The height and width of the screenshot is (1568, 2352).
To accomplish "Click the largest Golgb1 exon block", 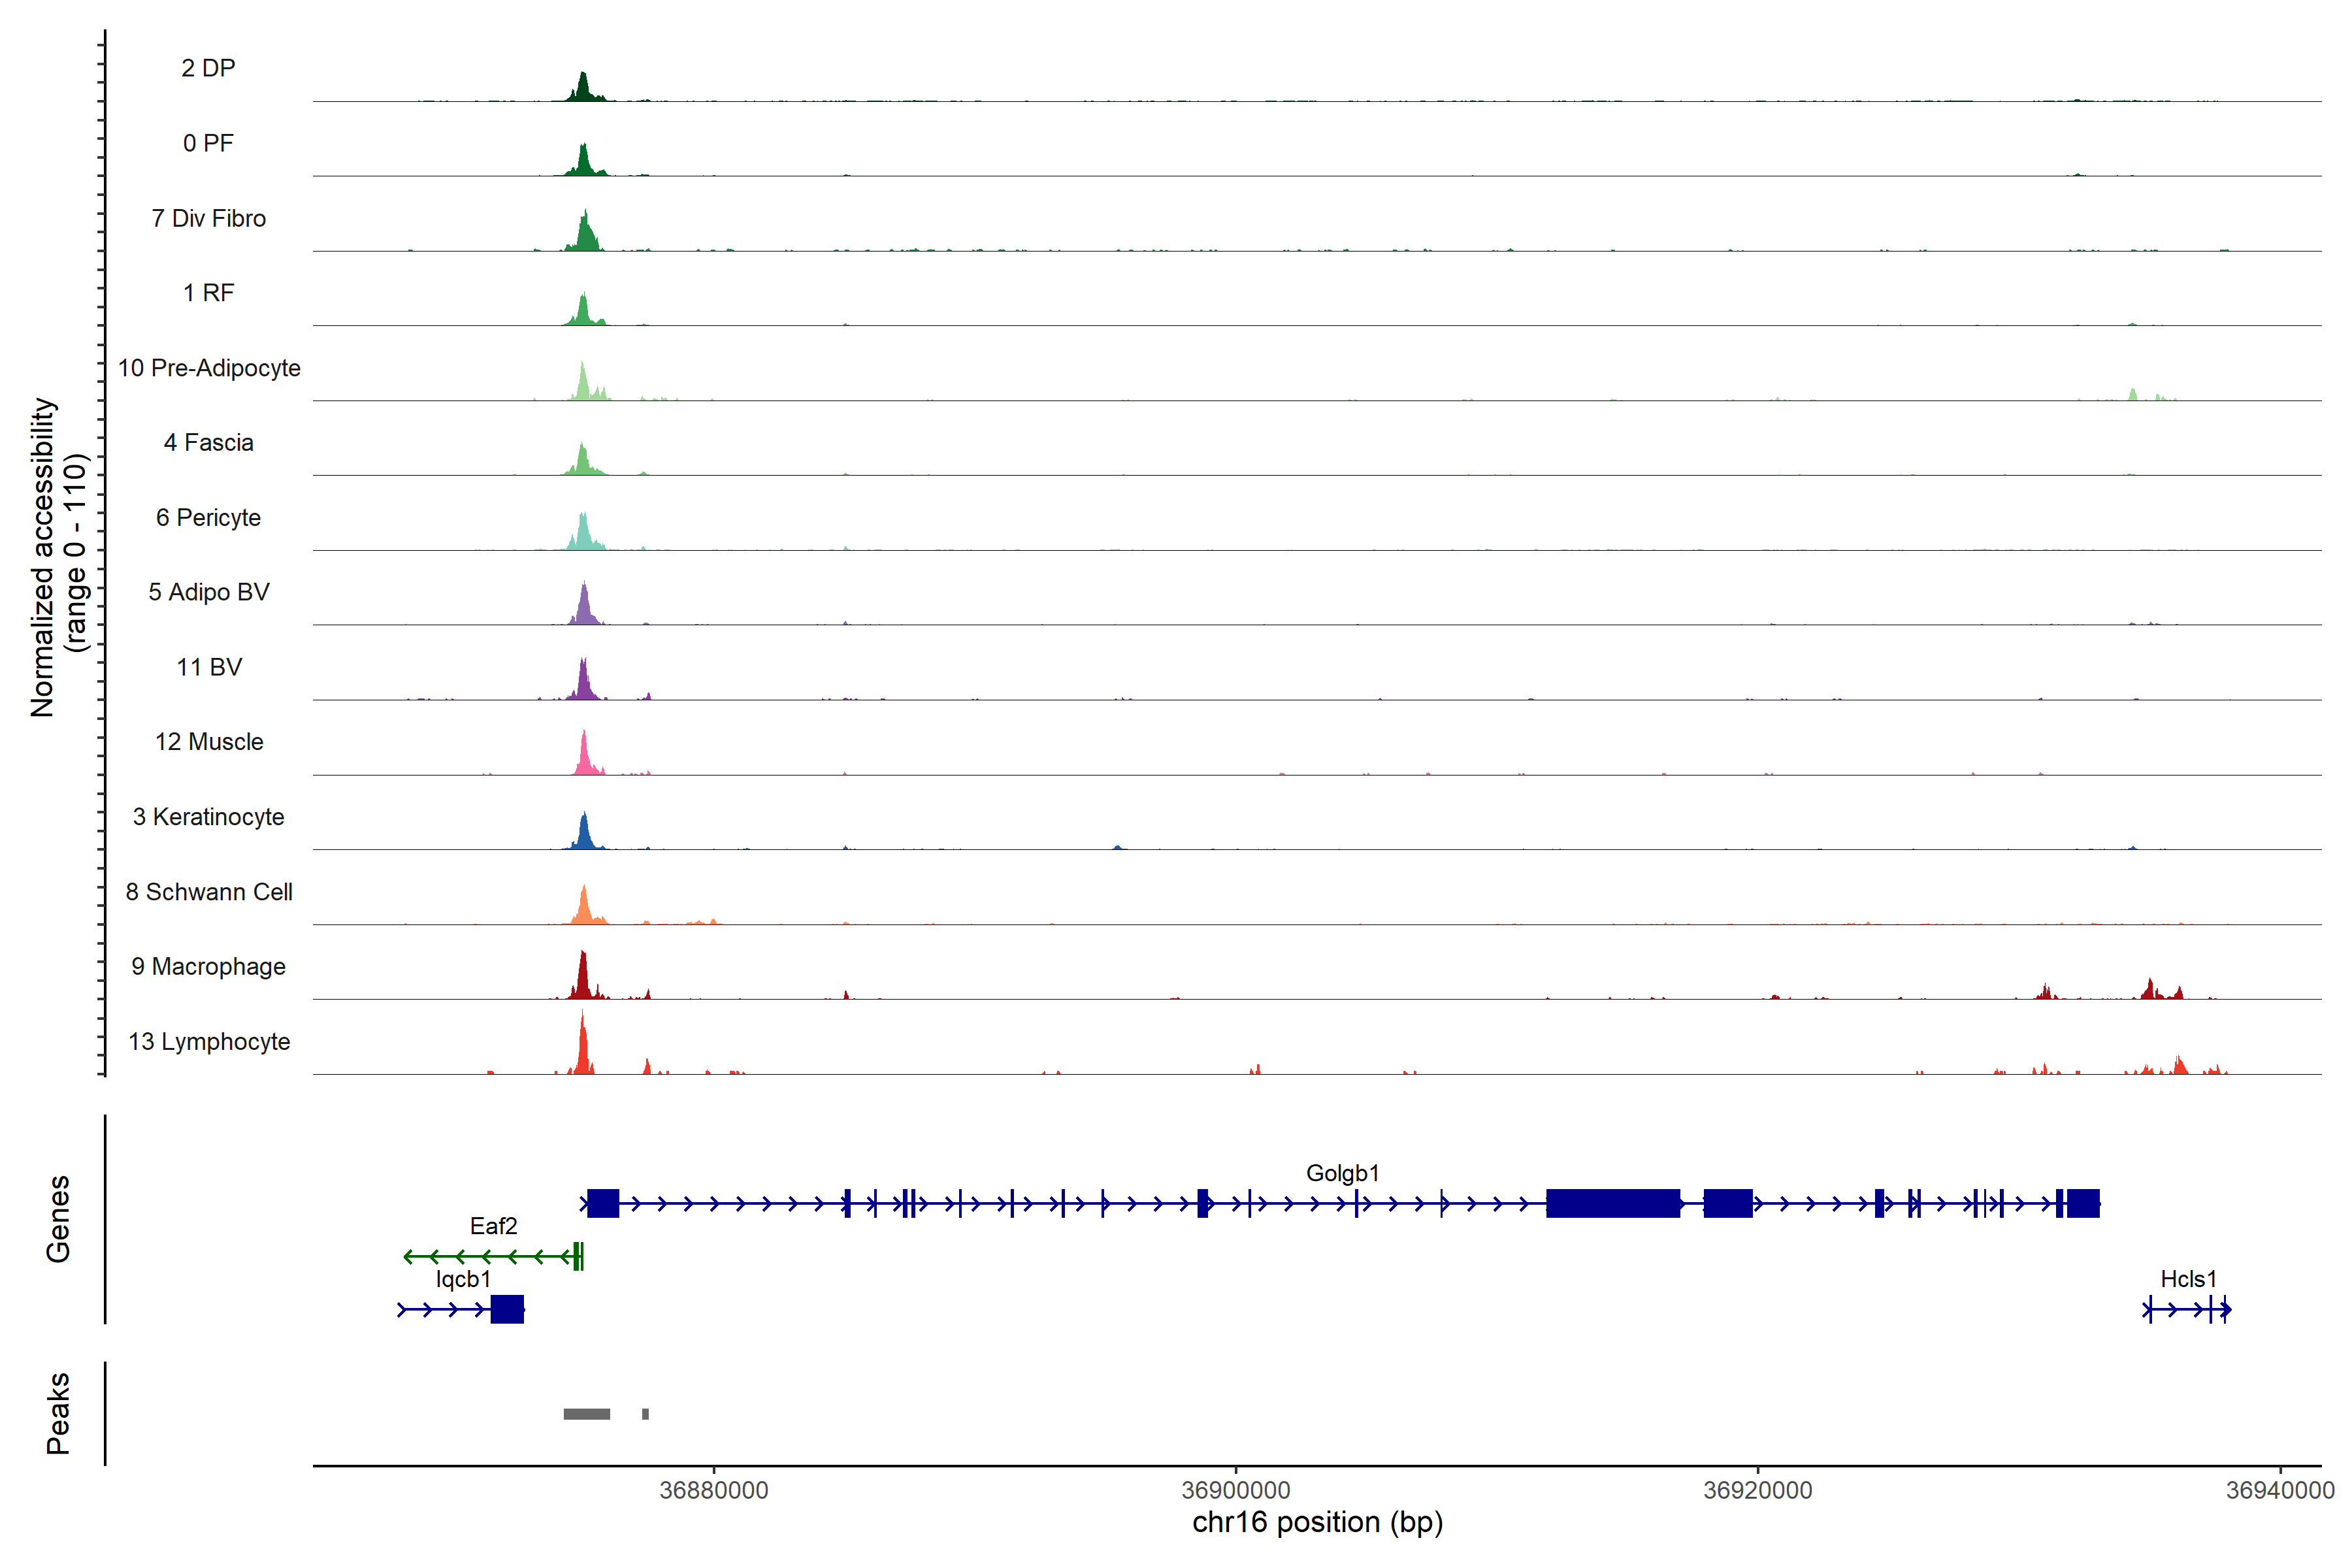I will pyautogui.click(x=1612, y=1203).
